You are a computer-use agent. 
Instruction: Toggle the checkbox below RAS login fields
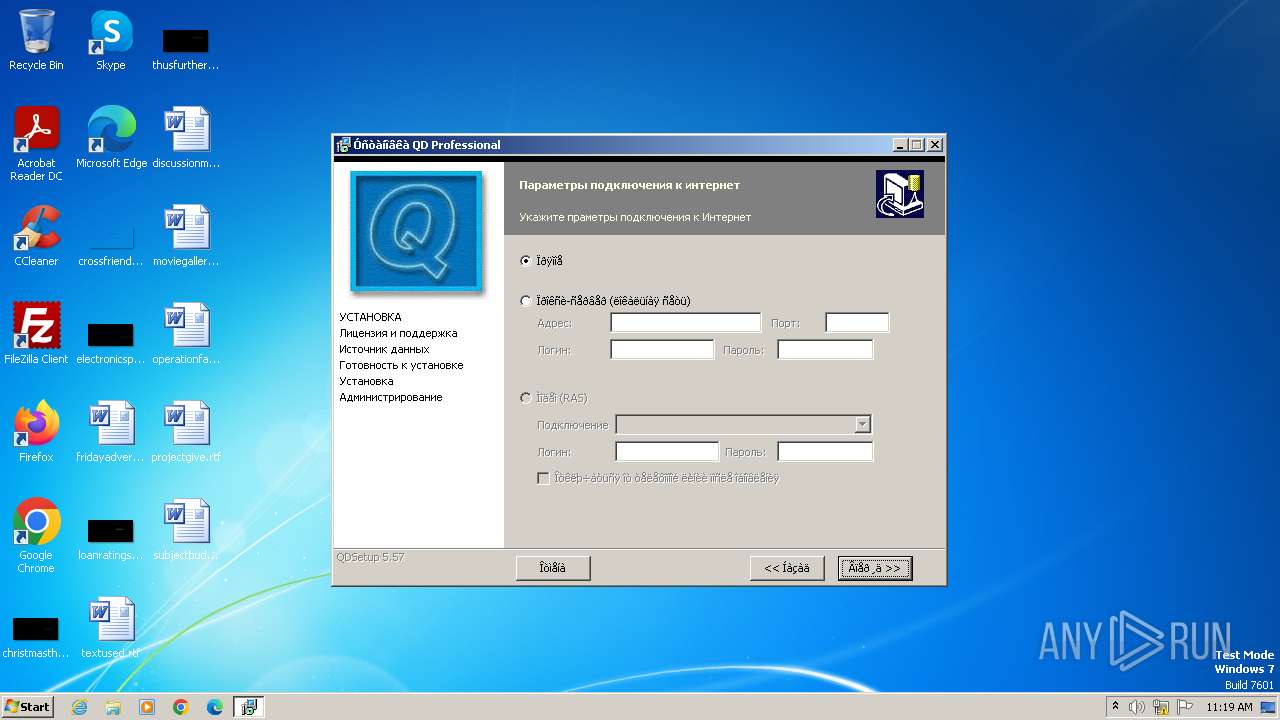tap(543, 478)
